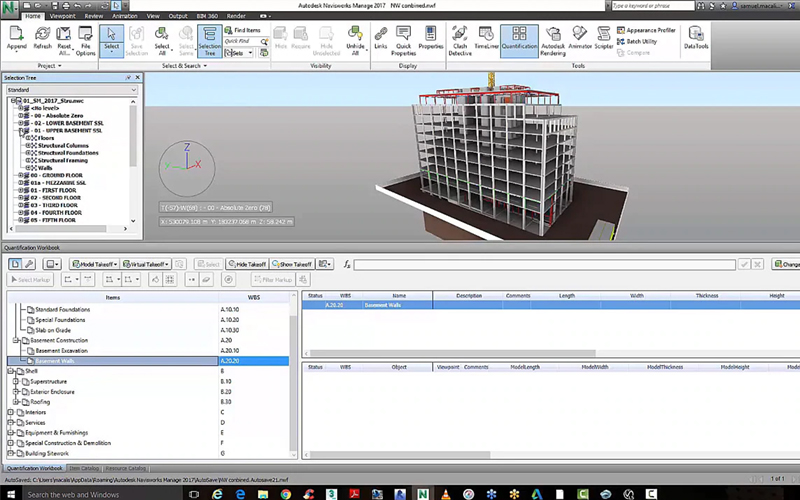Toggle Quick Properties display
800x500 pixels.
pyautogui.click(x=404, y=40)
